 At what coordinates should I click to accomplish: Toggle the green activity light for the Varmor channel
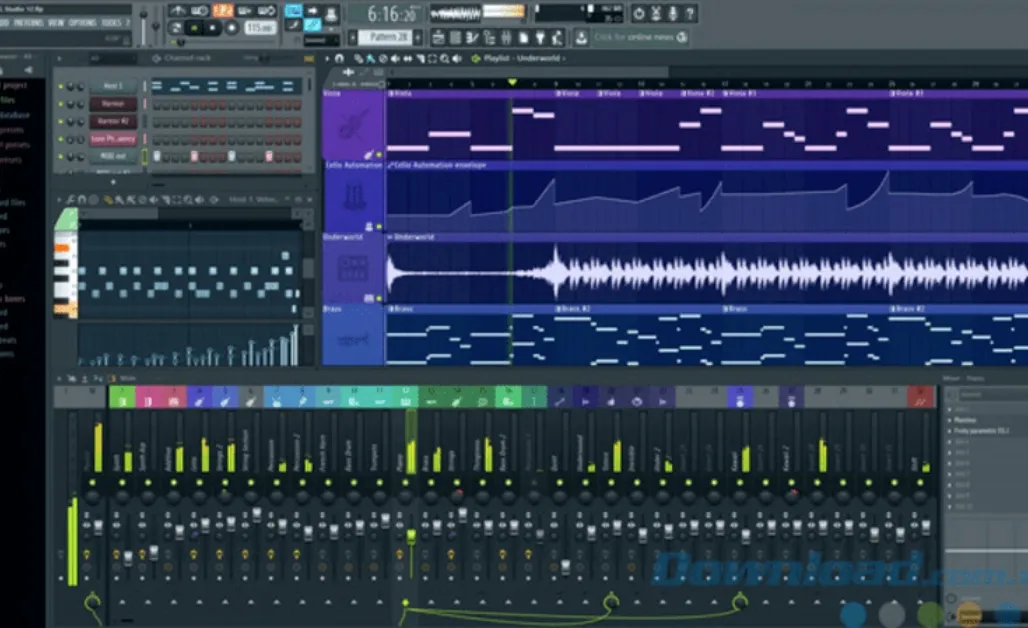click(x=59, y=104)
